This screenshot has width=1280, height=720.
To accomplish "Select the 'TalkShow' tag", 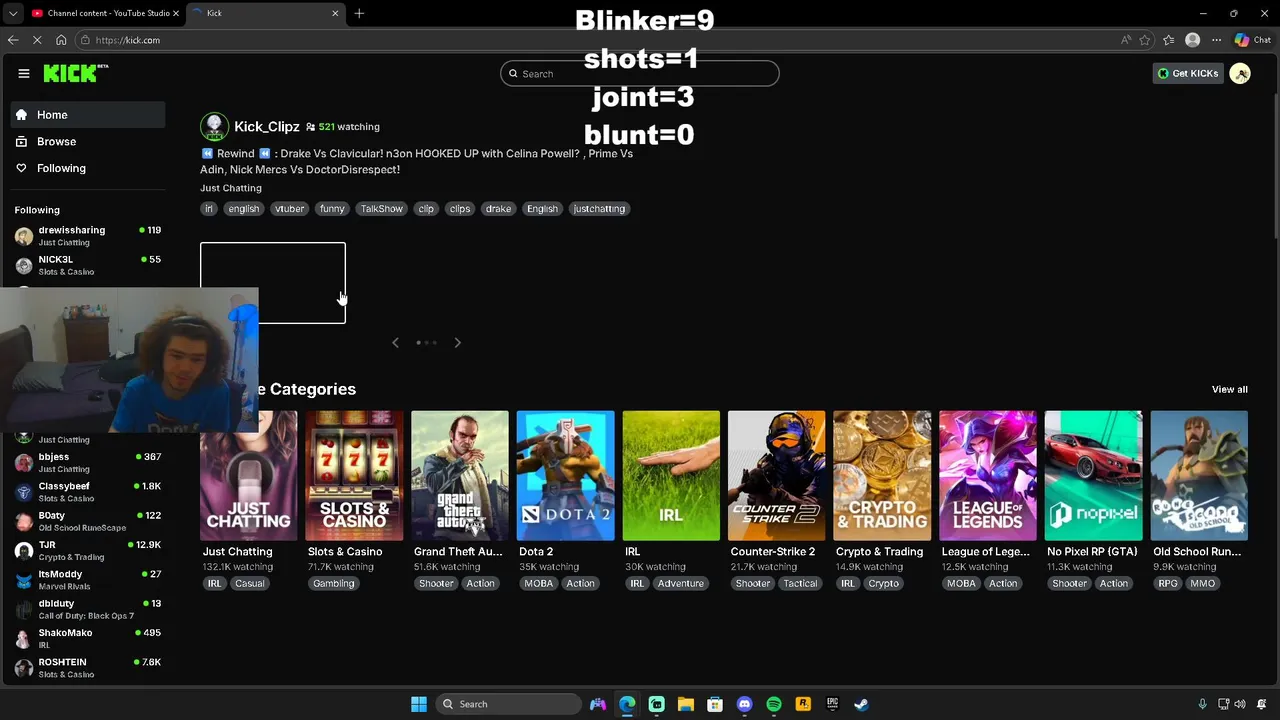I will (382, 209).
